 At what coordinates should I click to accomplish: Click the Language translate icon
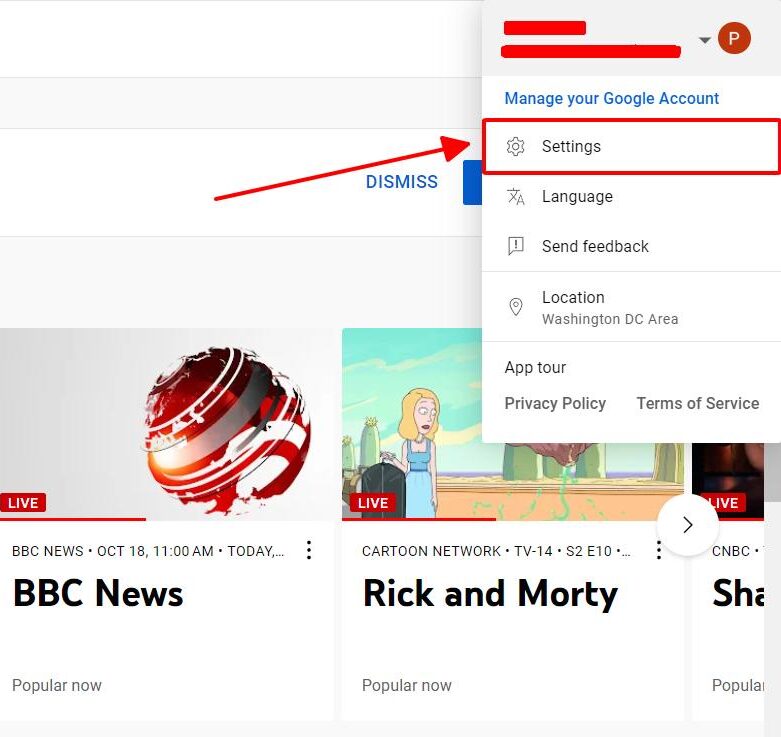point(516,197)
